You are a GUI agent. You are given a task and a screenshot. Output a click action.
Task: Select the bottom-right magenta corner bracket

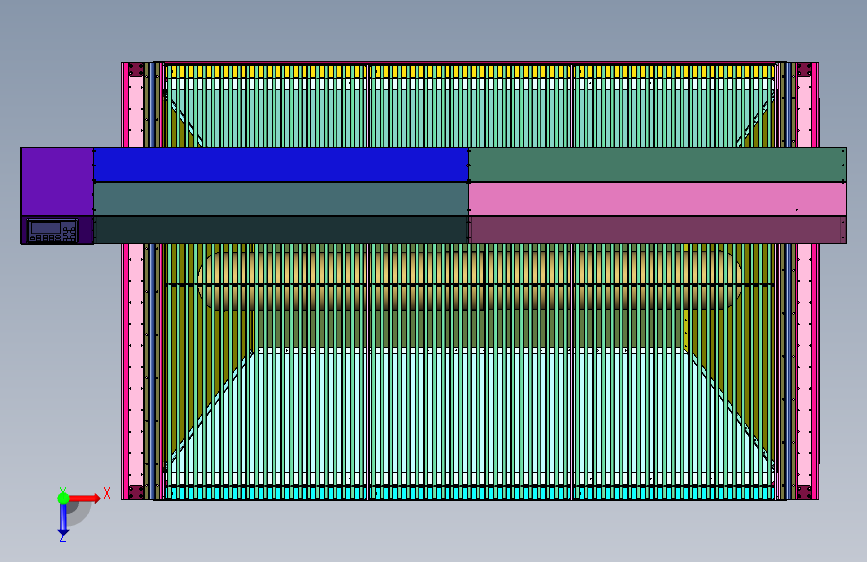[x=804, y=492]
